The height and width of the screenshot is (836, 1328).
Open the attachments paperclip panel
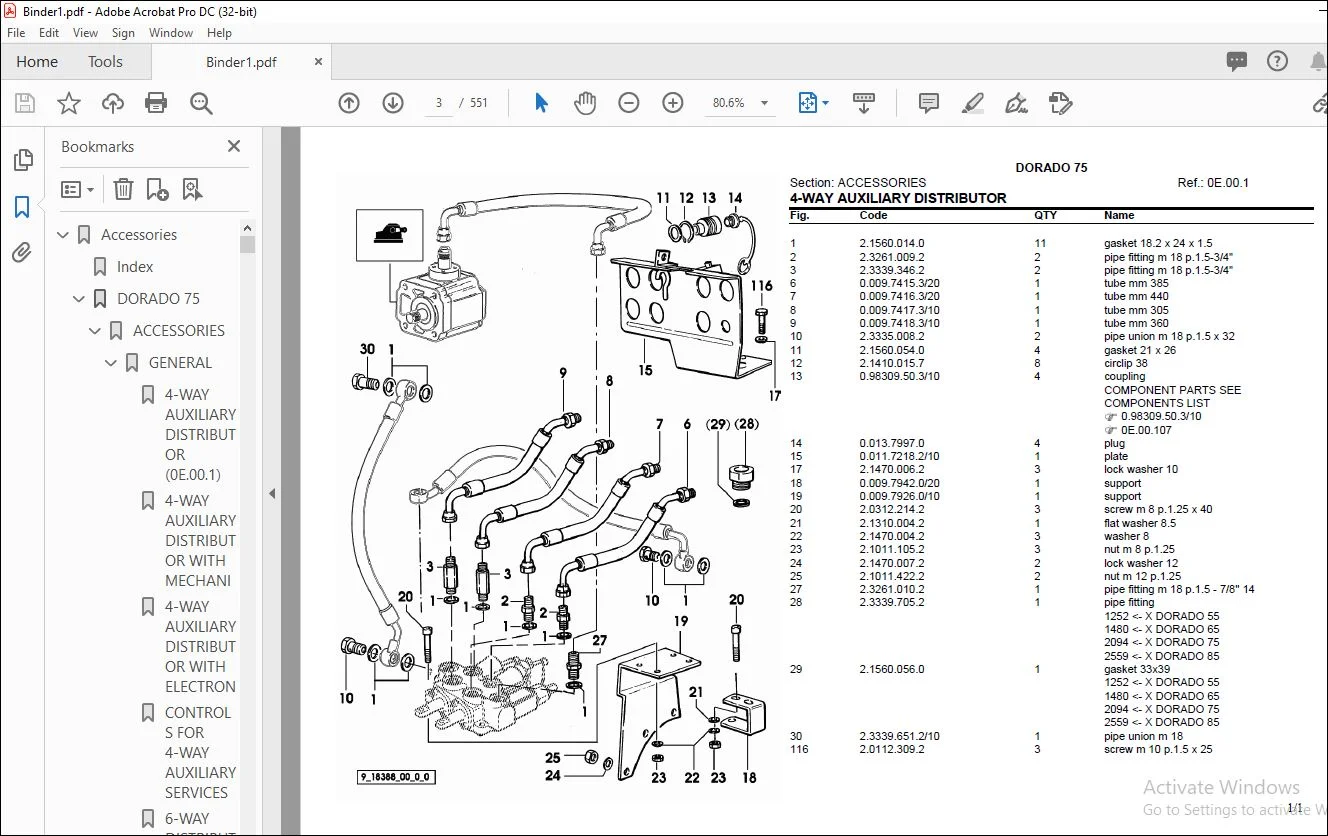22,252
